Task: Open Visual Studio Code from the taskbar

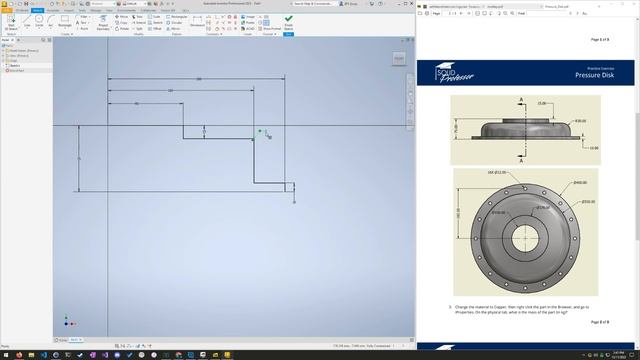Action: (x=43, y=355)
